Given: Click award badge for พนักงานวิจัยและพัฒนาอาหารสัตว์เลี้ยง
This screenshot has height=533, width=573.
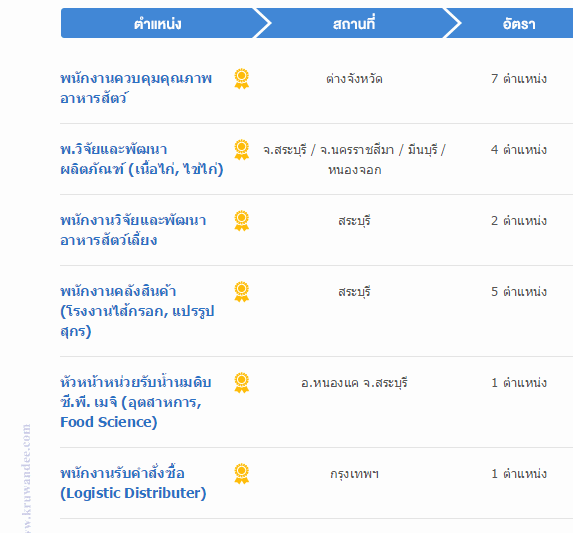Looking at the screenshot, I should (242, 221).
